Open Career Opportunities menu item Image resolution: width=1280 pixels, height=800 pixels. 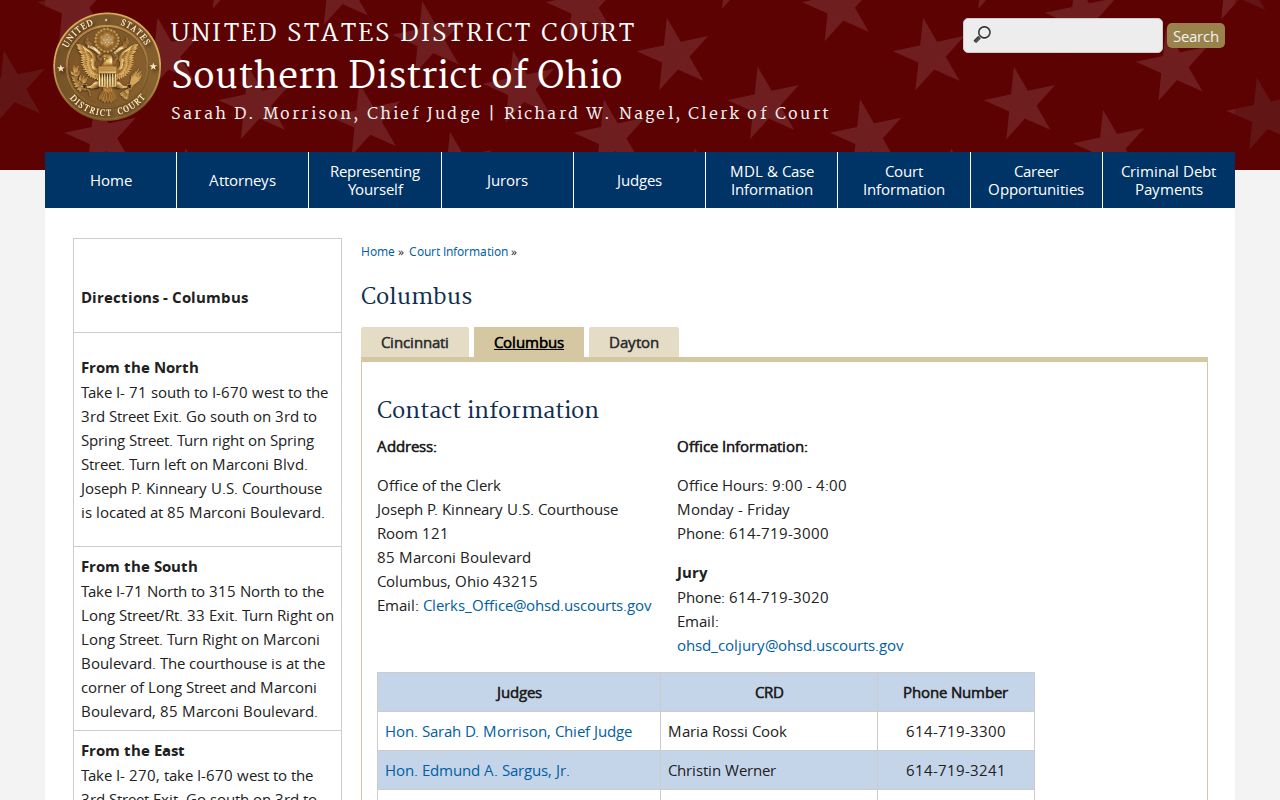pos(1036,180)
